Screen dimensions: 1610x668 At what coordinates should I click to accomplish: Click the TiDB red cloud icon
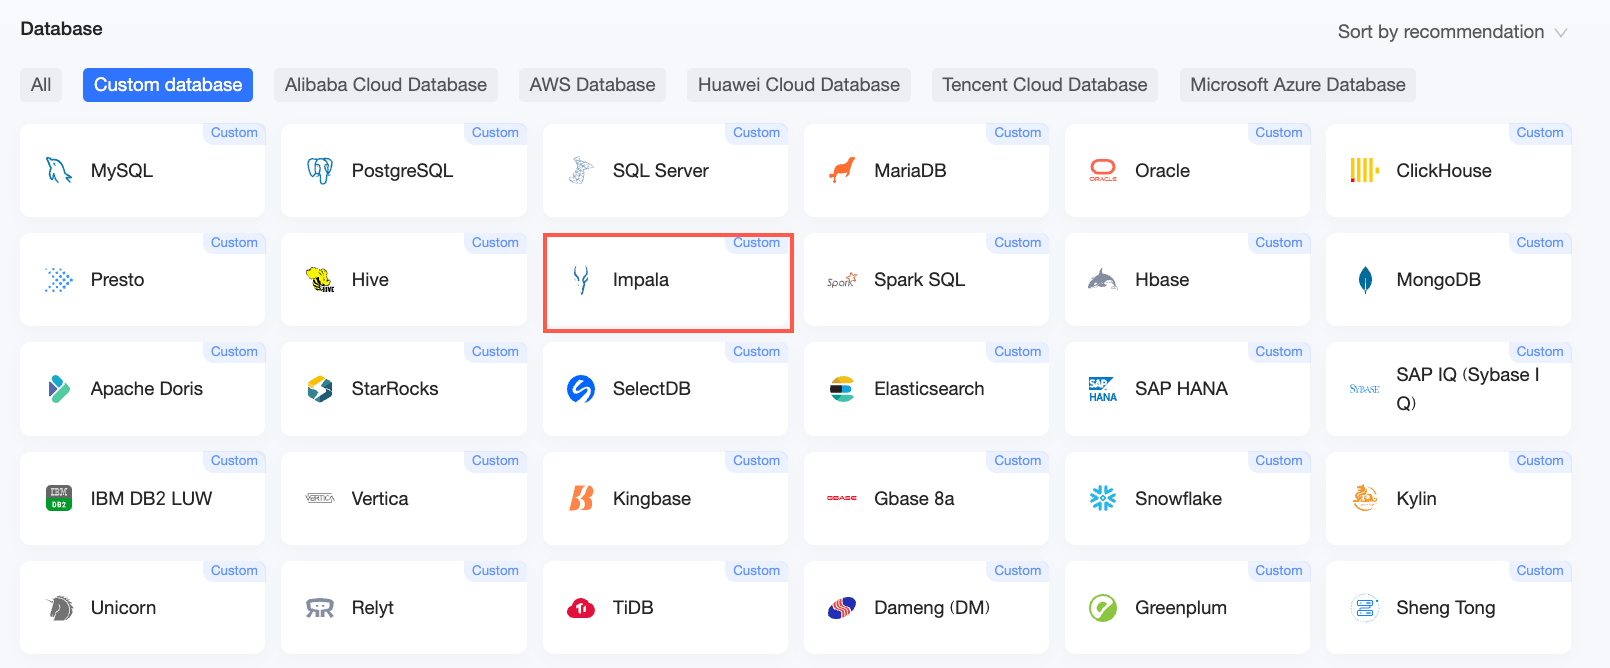(581, 608)
